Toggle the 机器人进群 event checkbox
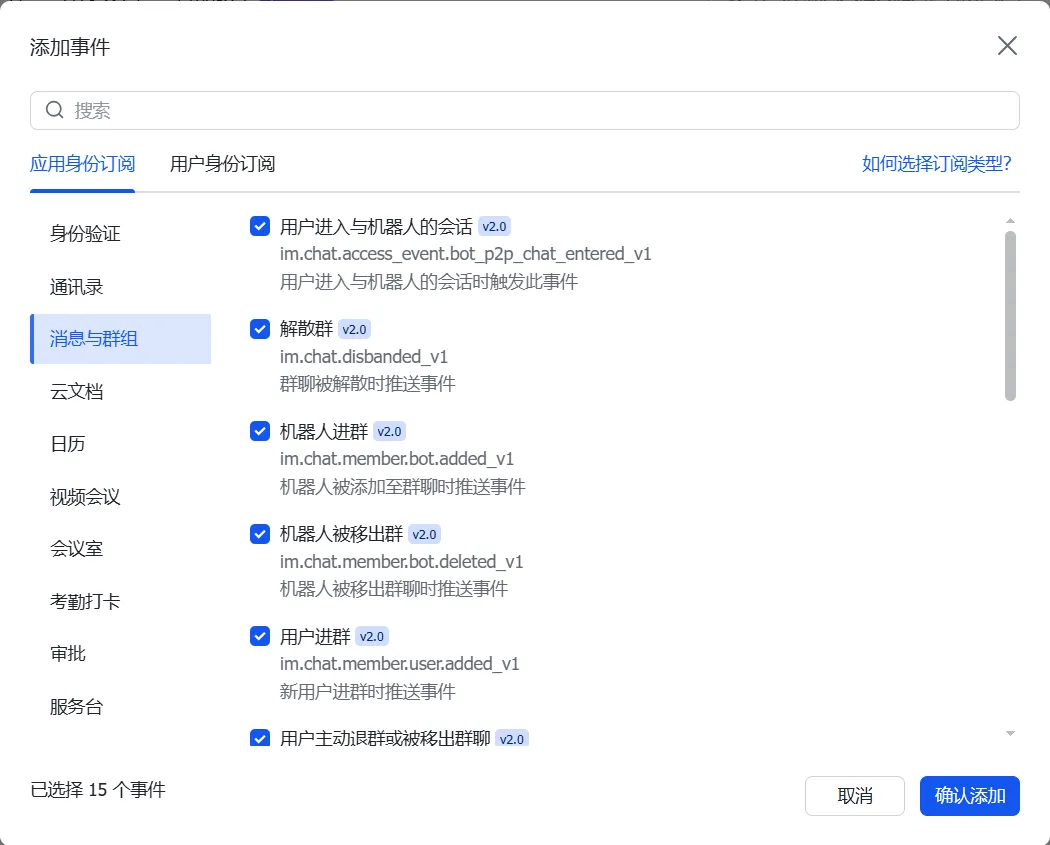 [259, 431]
